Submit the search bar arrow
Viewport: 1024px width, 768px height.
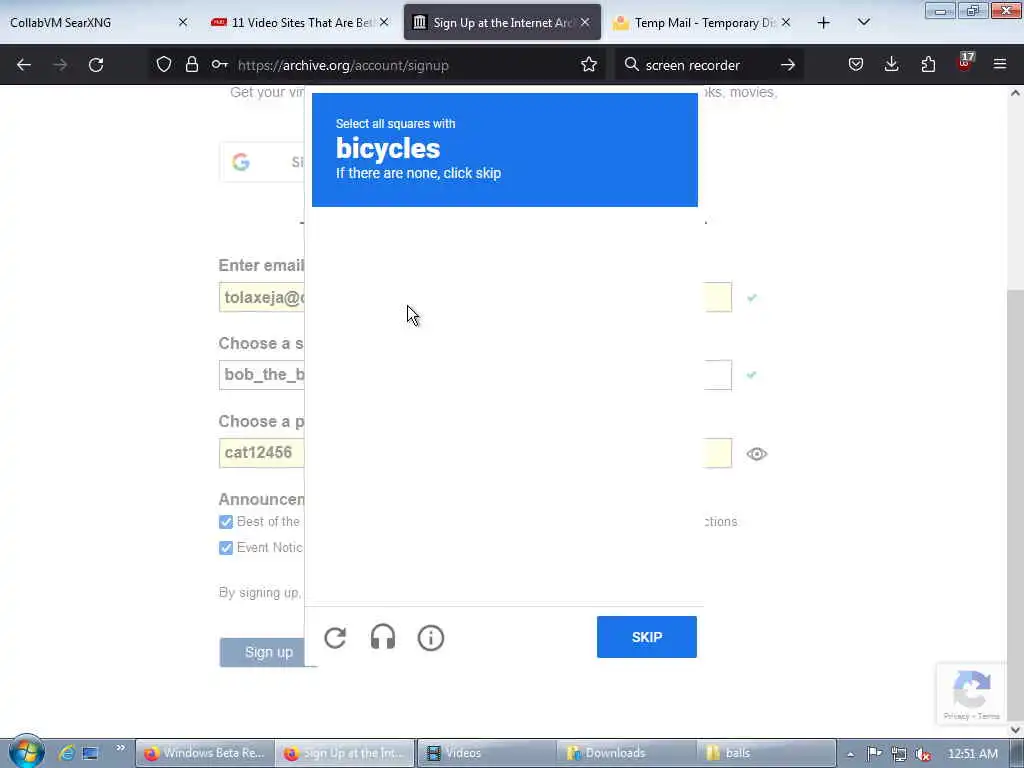tap(788, 65)
